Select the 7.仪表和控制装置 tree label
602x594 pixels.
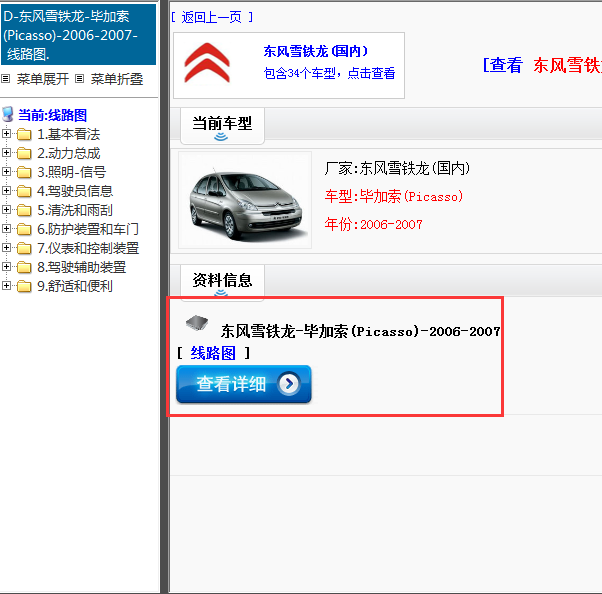click(x=88, y=248)
